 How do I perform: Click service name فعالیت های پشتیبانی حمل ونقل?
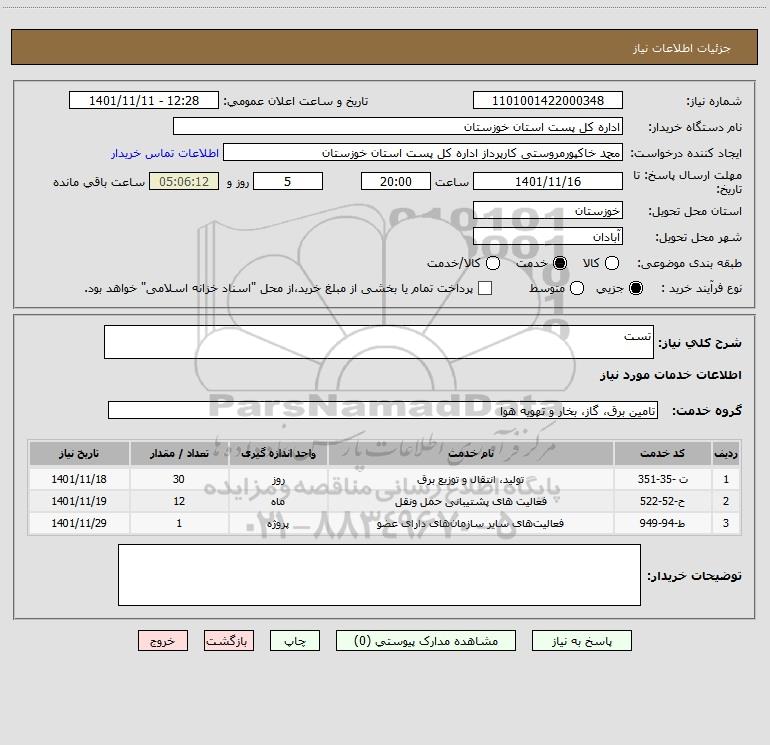point(470,501)
